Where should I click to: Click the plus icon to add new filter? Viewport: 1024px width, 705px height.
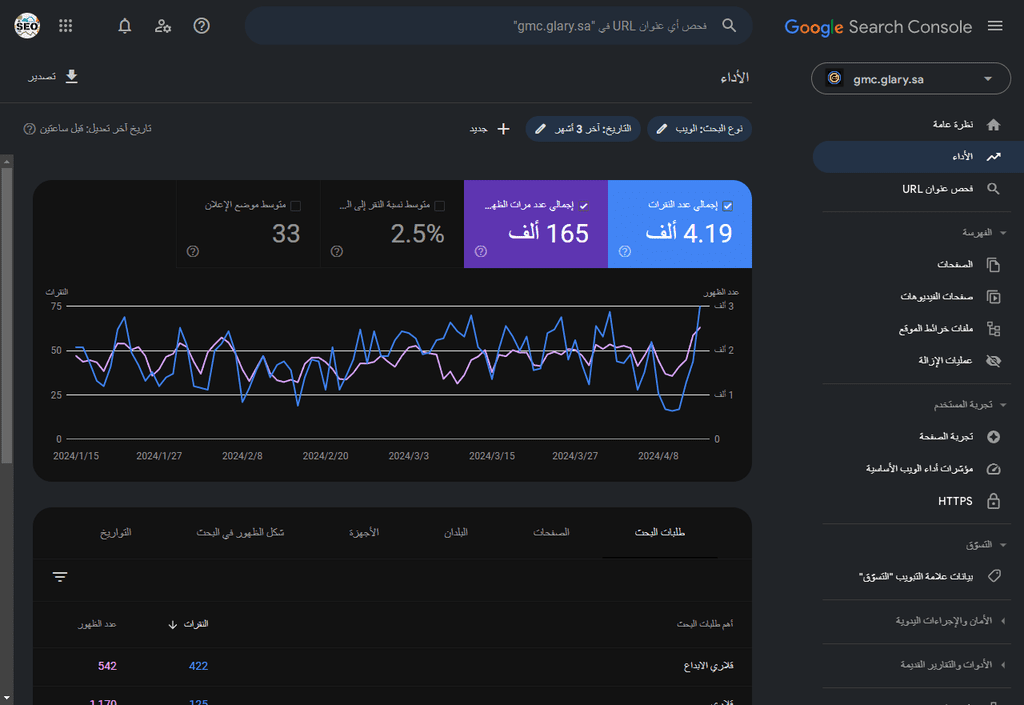(503, 129)
